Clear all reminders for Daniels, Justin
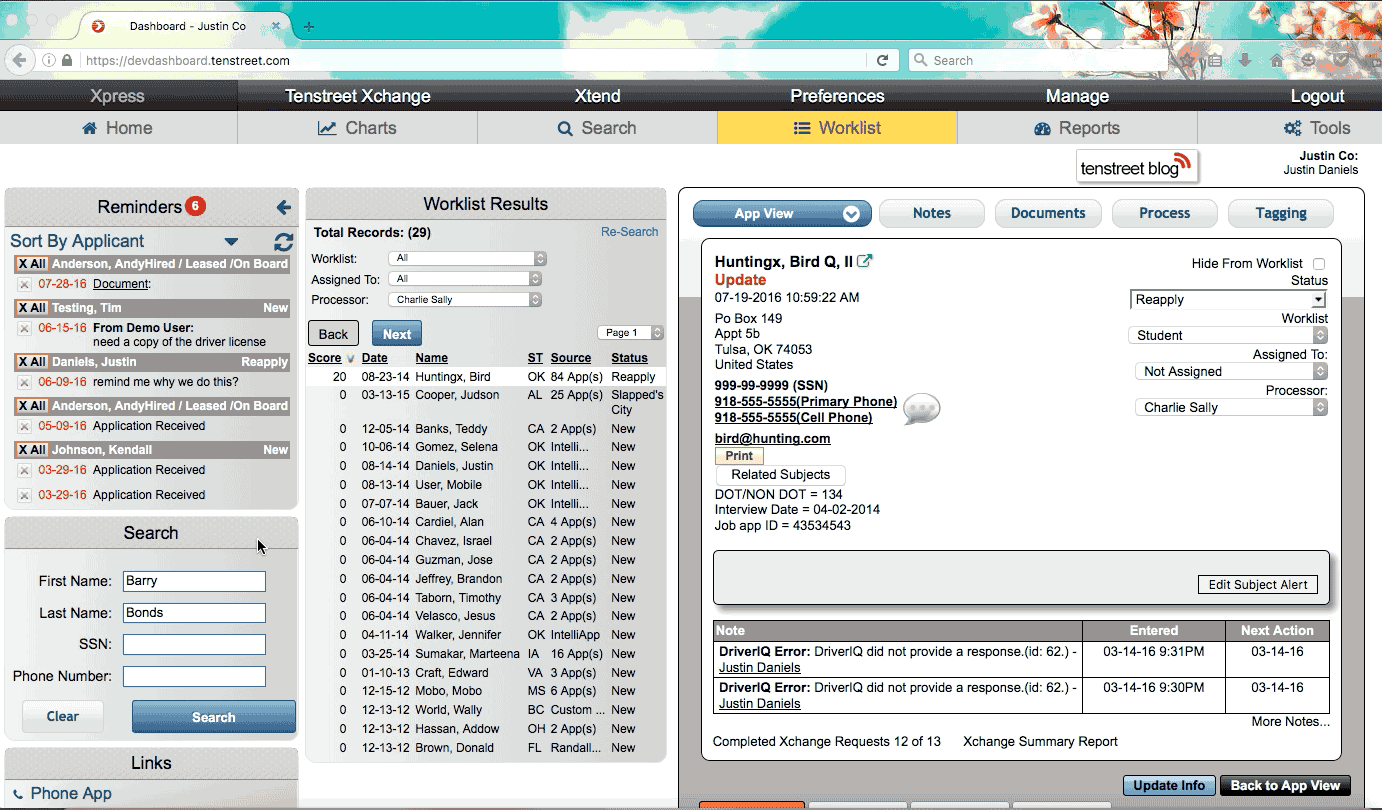Viewport: 1382px width, 810px height. click(32, 362)
